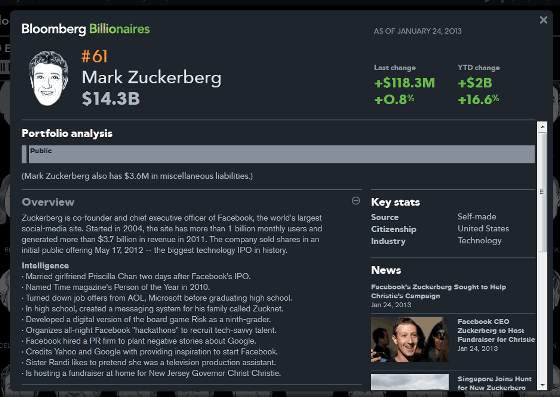Click Mark Zuckerberg caricature portrait
Screen dimensions: 560x397
49,78
